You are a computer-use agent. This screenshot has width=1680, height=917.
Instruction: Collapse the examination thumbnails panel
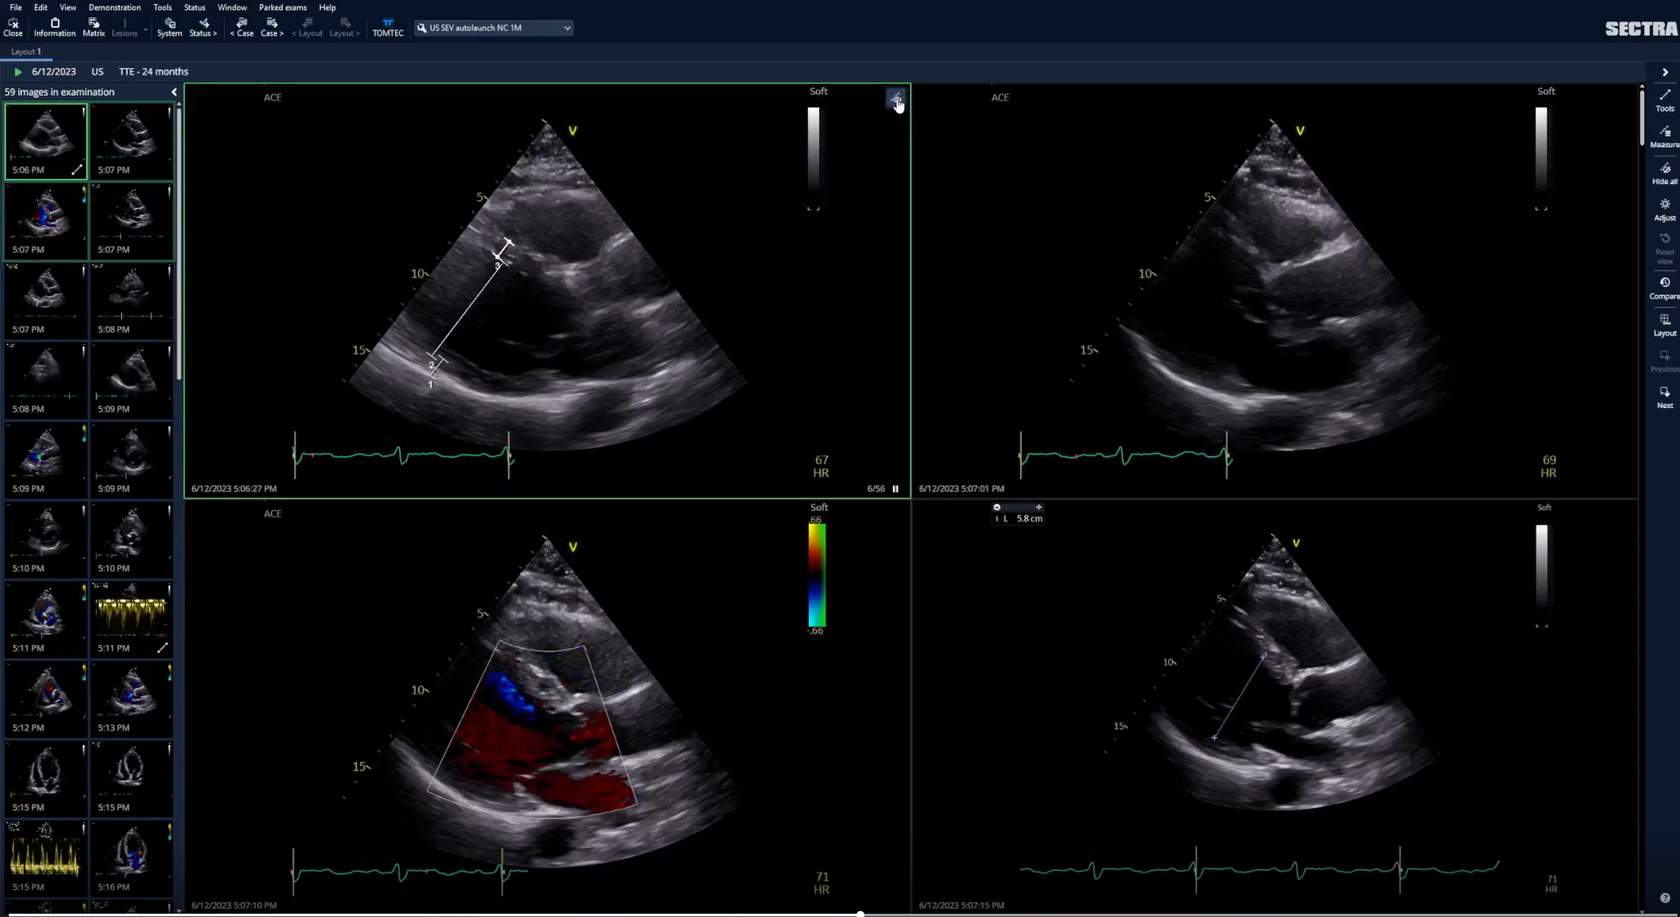(174, 92)
